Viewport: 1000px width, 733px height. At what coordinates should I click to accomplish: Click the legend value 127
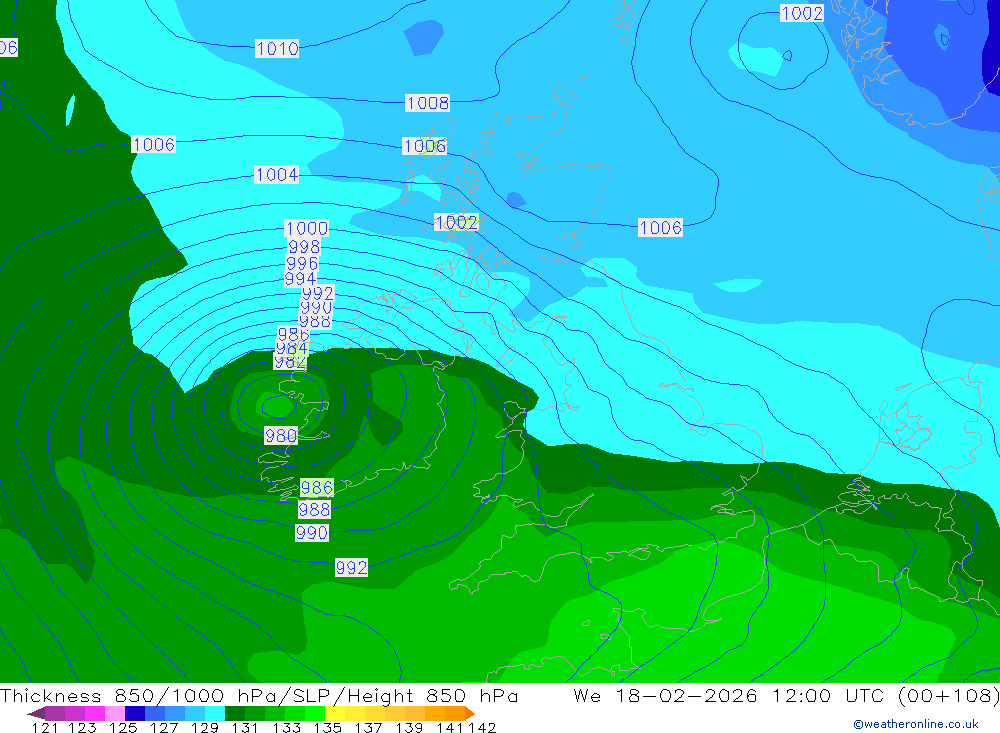164,728
